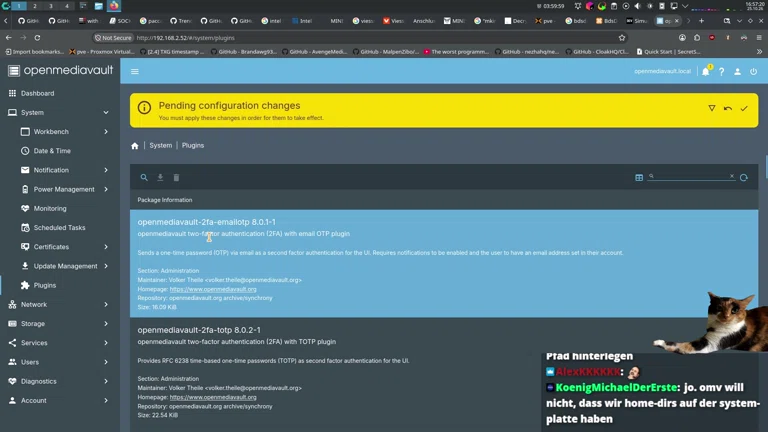Viewport: 768px width, 432px height.
Task: Open The worst programm... bookmark
Action: pyautogui.click(x=456, y=51)
